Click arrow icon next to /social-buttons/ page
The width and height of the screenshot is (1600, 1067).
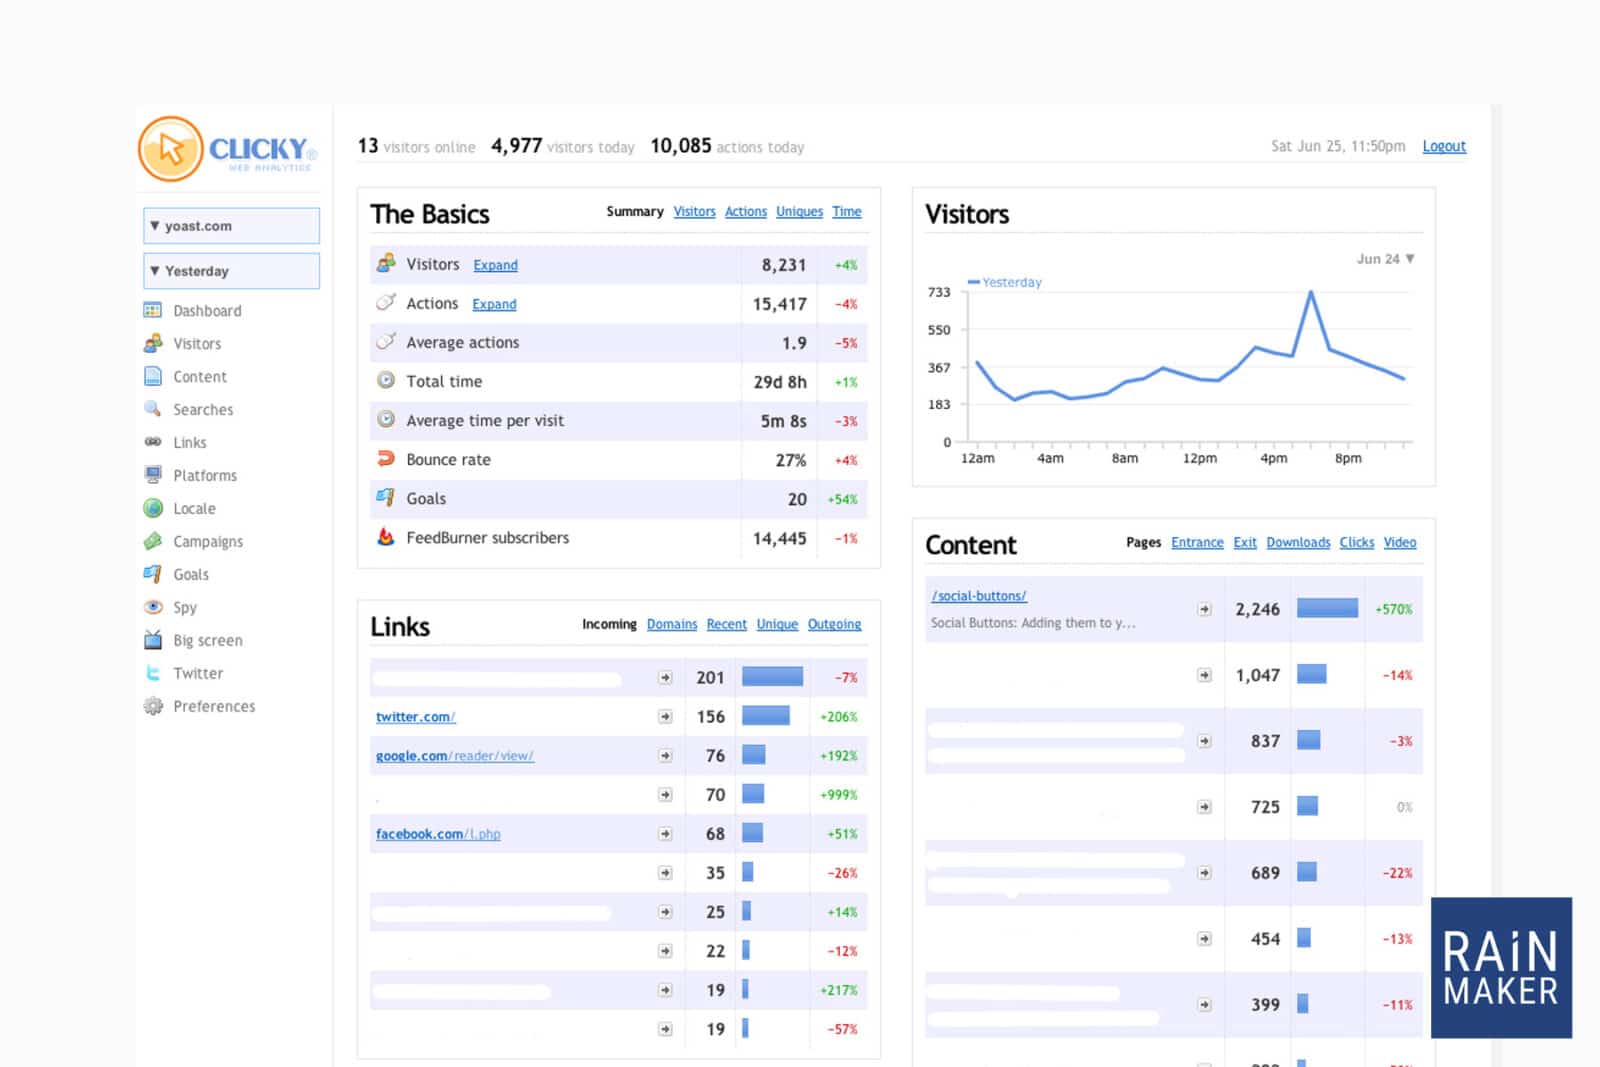click(x=1204, y=609)
